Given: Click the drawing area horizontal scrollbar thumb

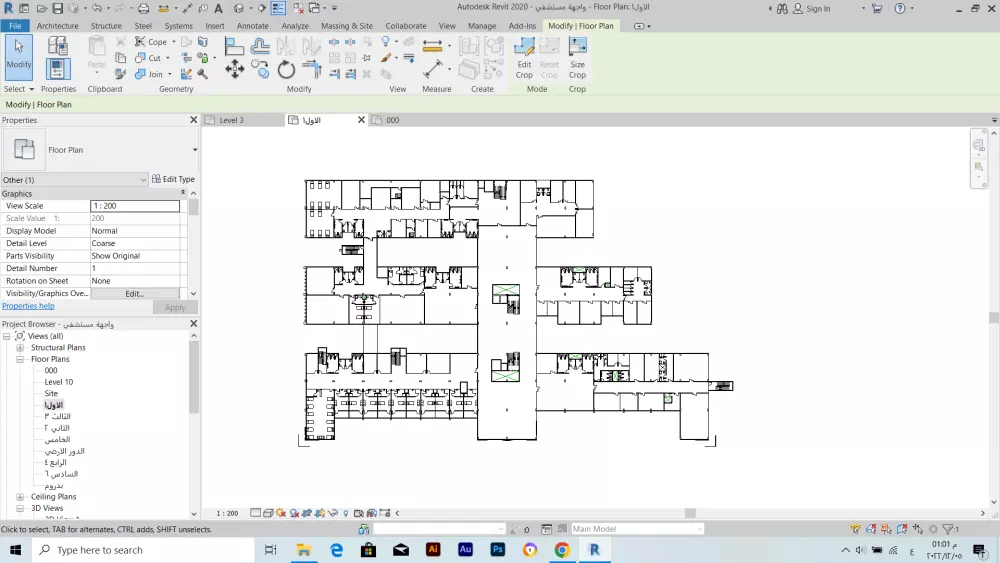Looking at the screenshot, I should click(690, 513).
